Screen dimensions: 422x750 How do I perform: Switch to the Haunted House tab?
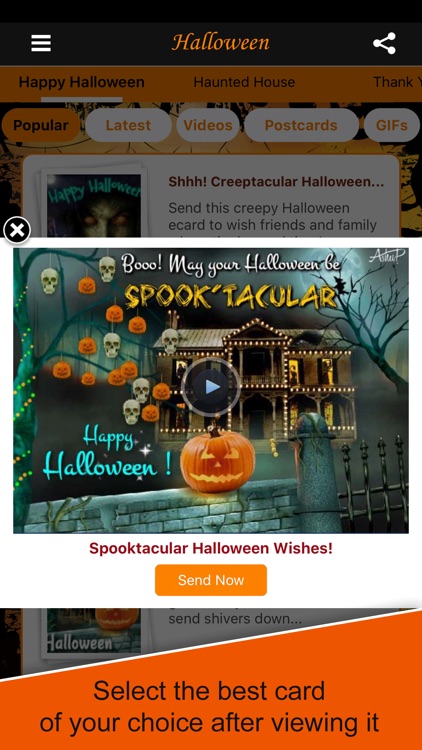(244, 82)
